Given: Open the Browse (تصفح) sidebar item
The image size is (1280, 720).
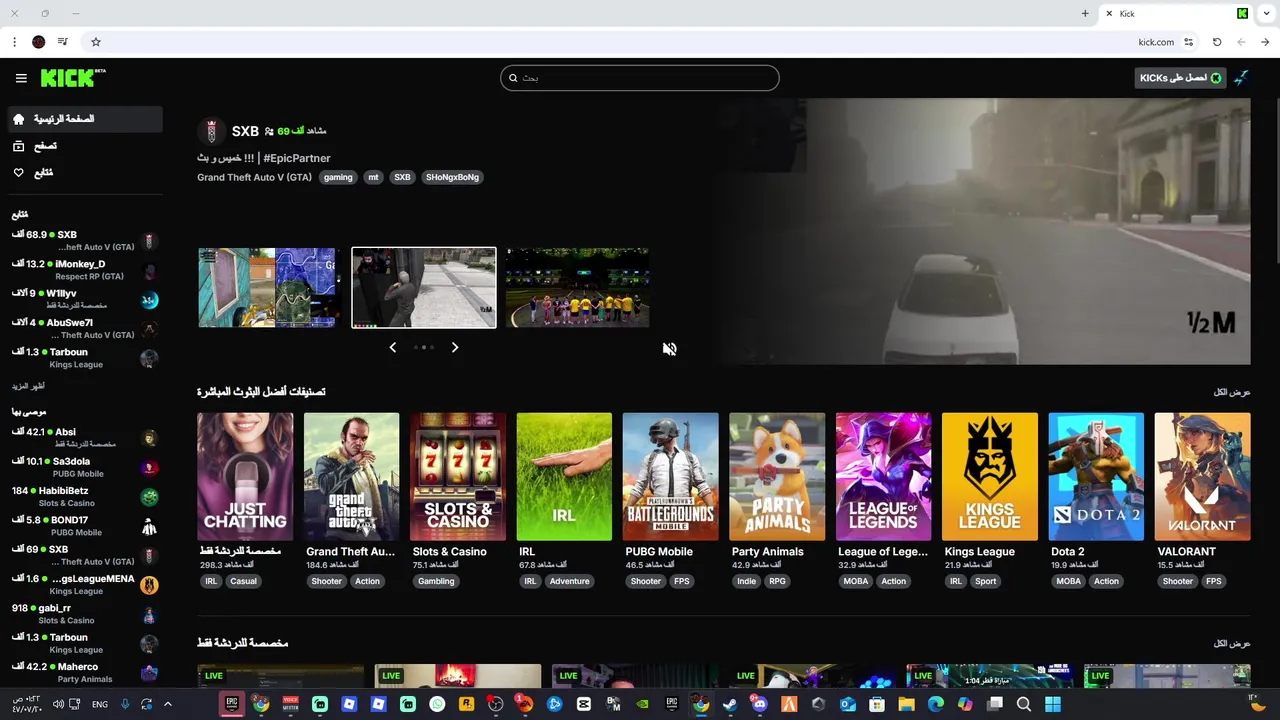Looking at the screenshot, I should pyautogui.click(x=84, y=146).
